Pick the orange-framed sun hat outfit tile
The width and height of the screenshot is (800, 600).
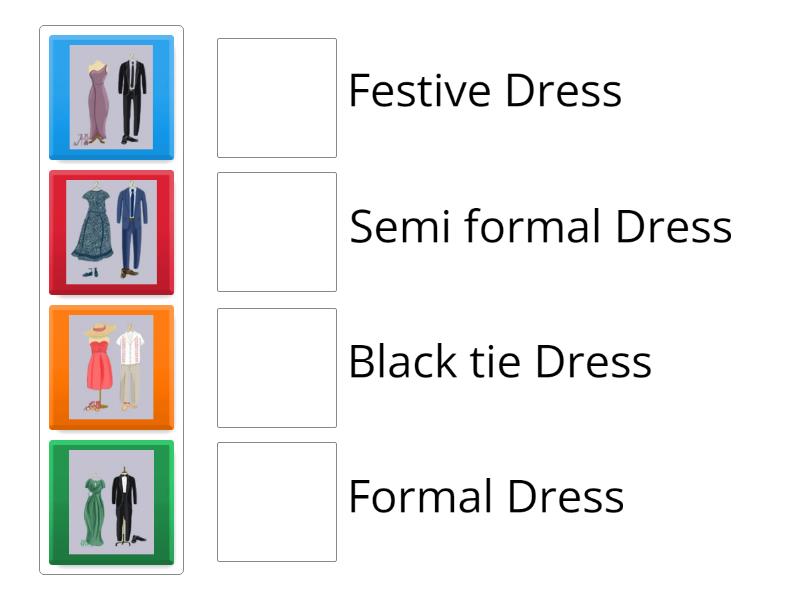coord(112,363)
